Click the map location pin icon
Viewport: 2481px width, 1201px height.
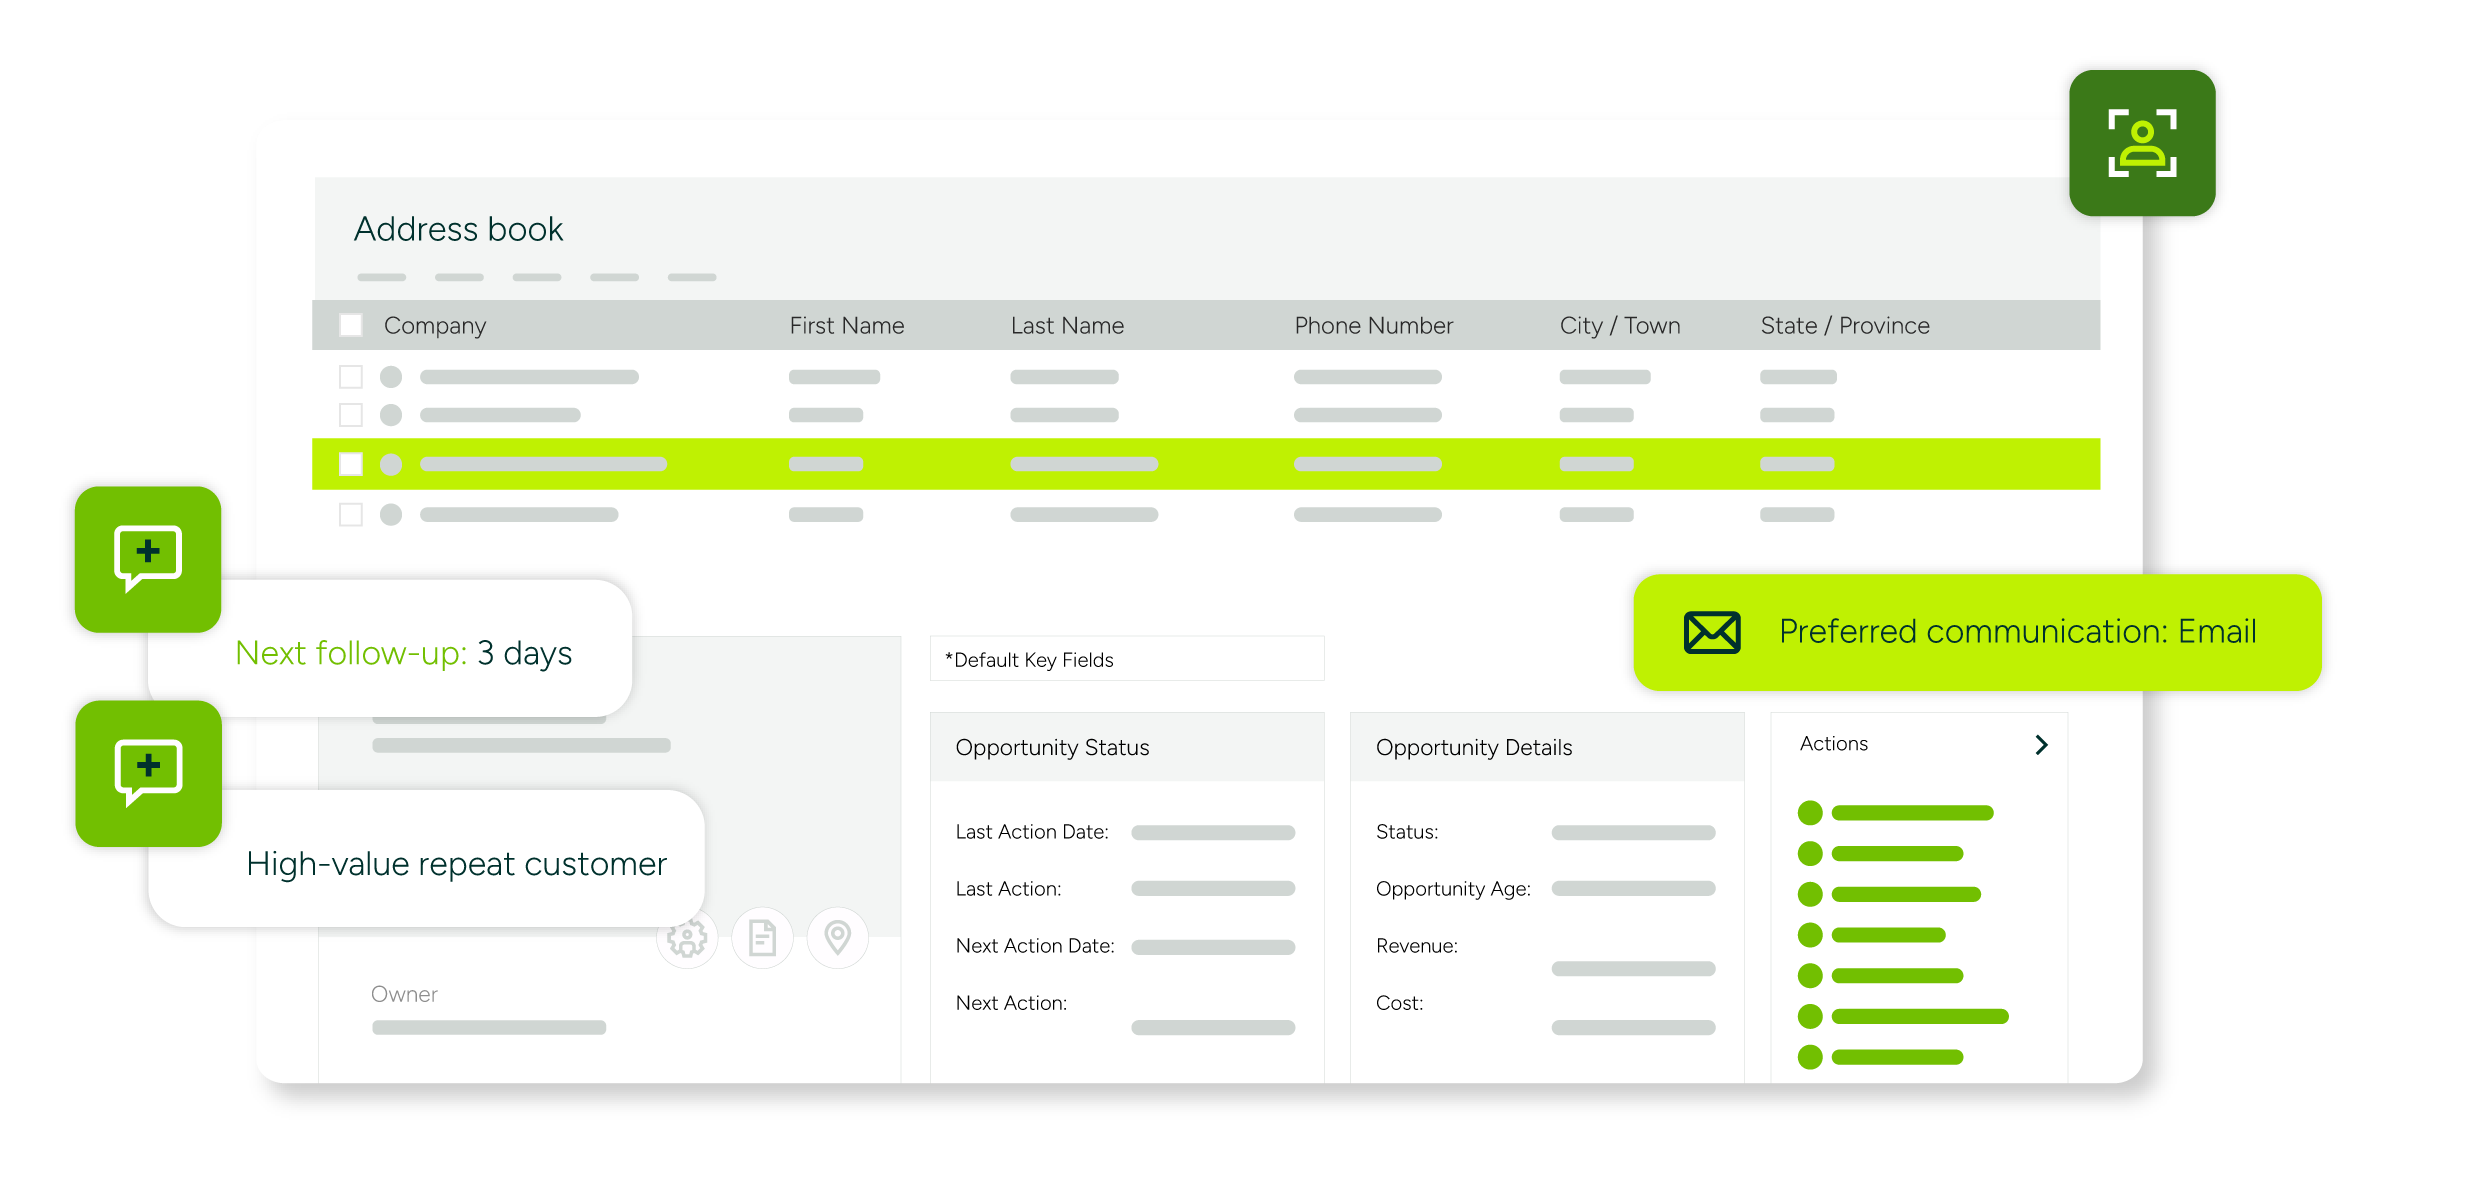[x=837, y=938]
